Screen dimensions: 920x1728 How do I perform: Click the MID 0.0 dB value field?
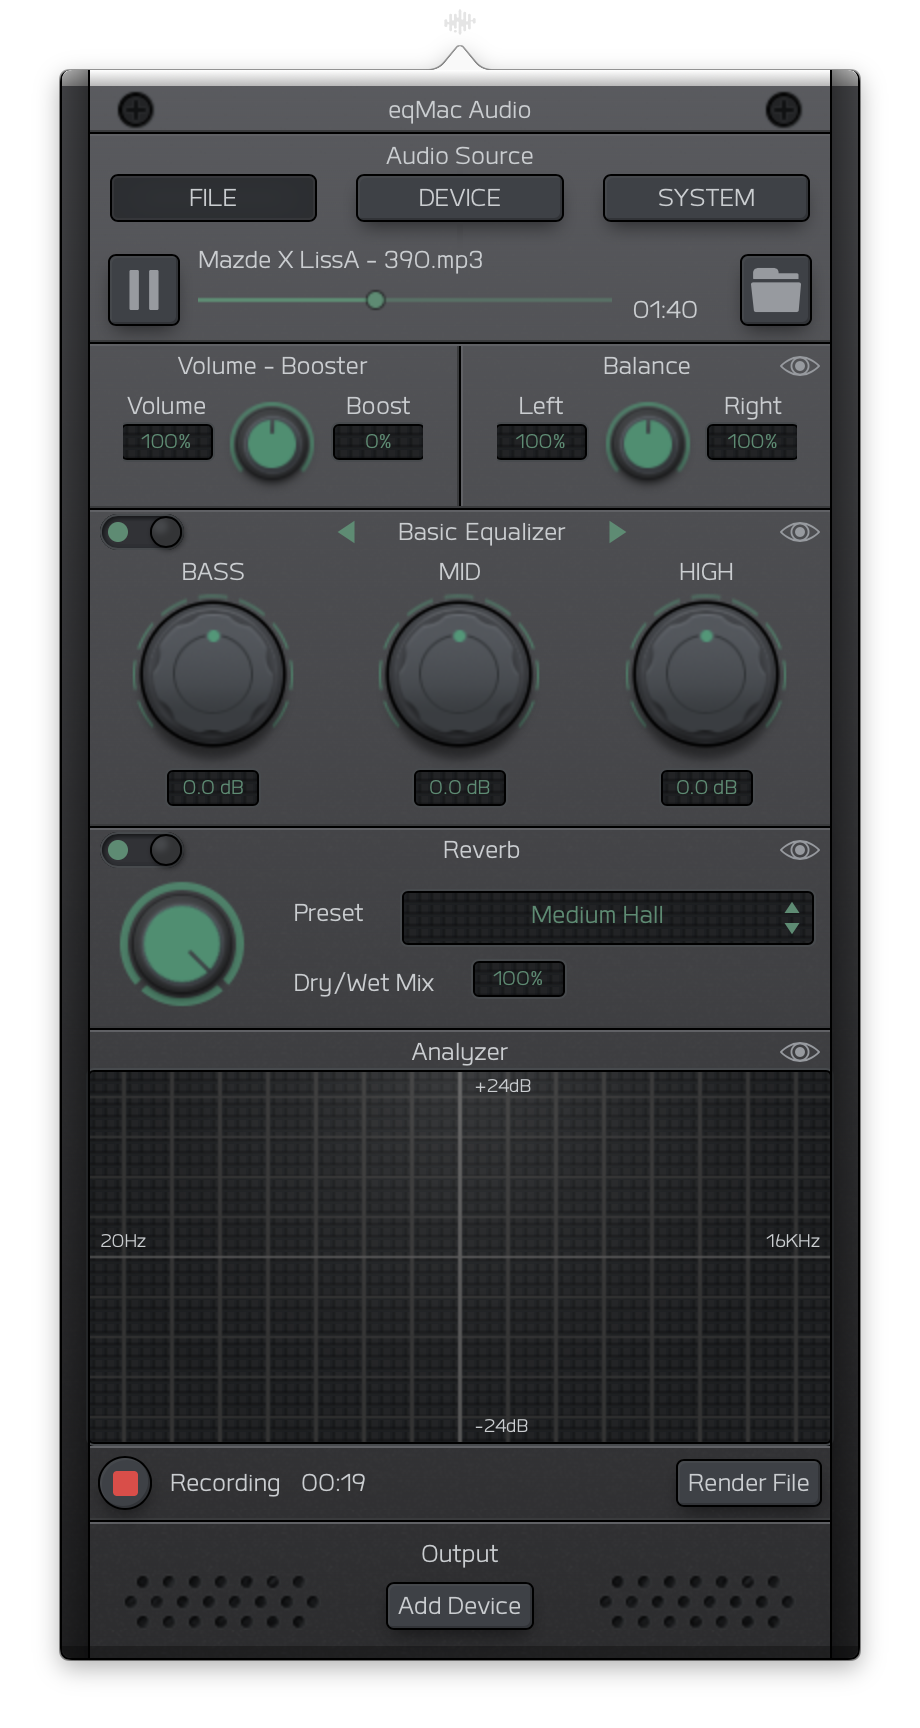(x=460, y=788)
